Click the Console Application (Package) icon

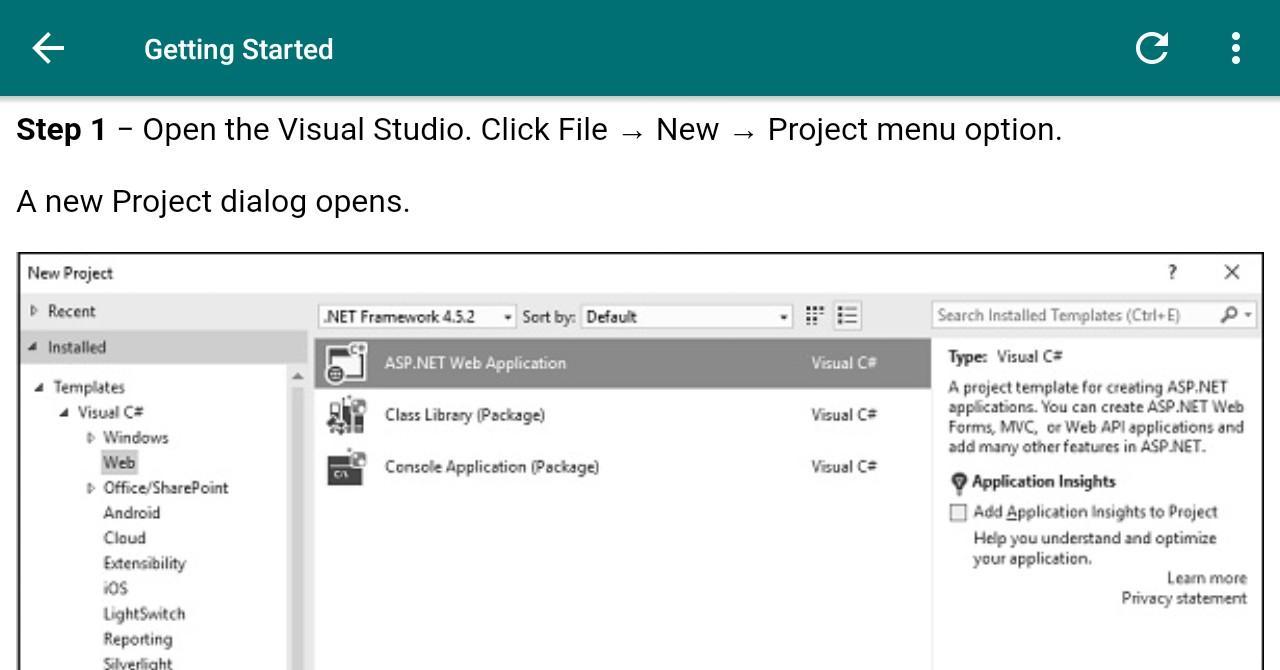pos(346,467)
